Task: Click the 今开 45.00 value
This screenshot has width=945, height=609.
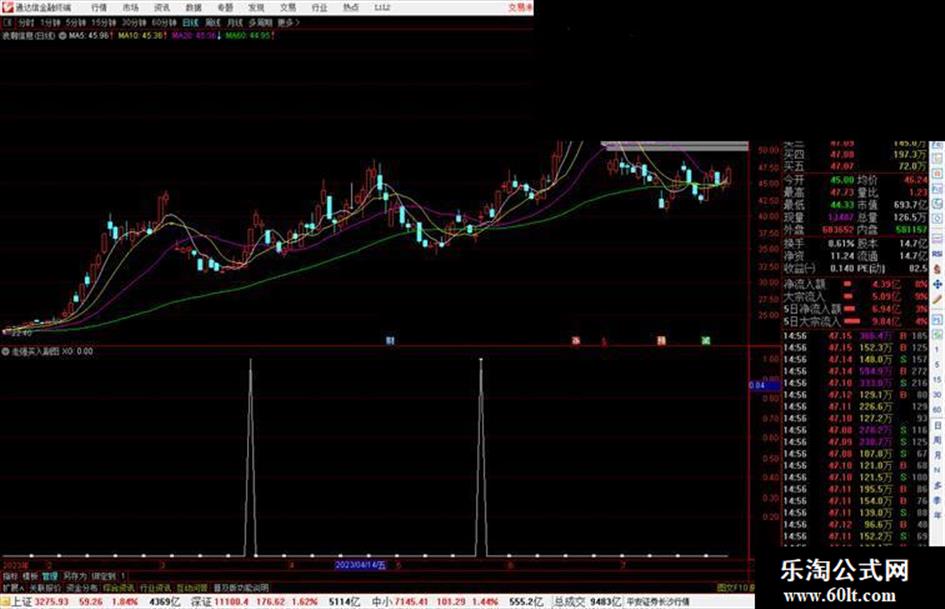Action: (842, 180)
